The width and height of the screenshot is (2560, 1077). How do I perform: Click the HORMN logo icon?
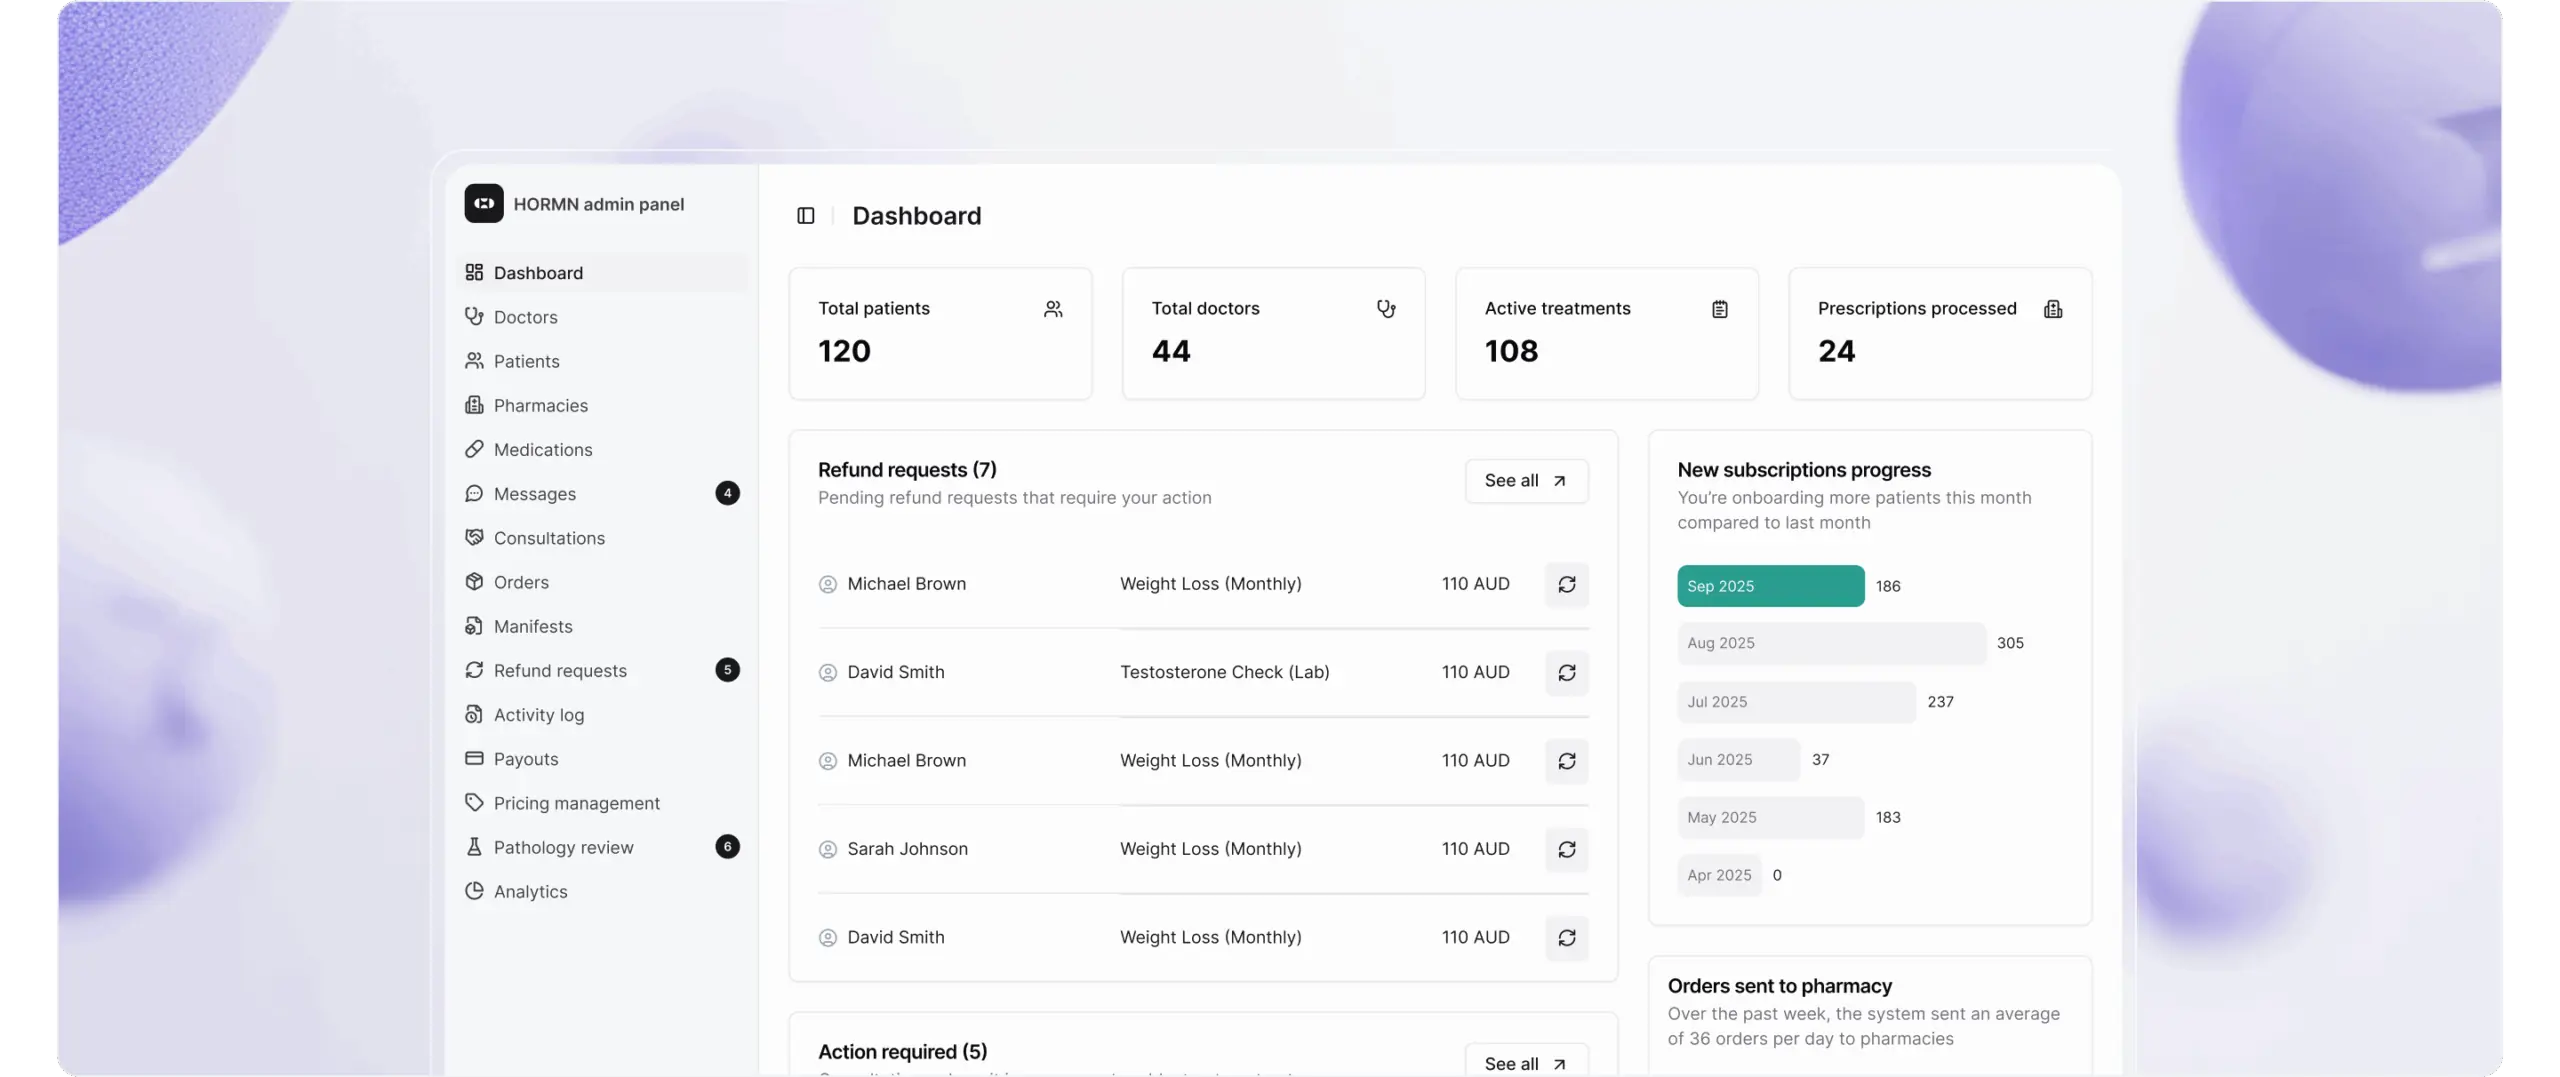(483, 203)
